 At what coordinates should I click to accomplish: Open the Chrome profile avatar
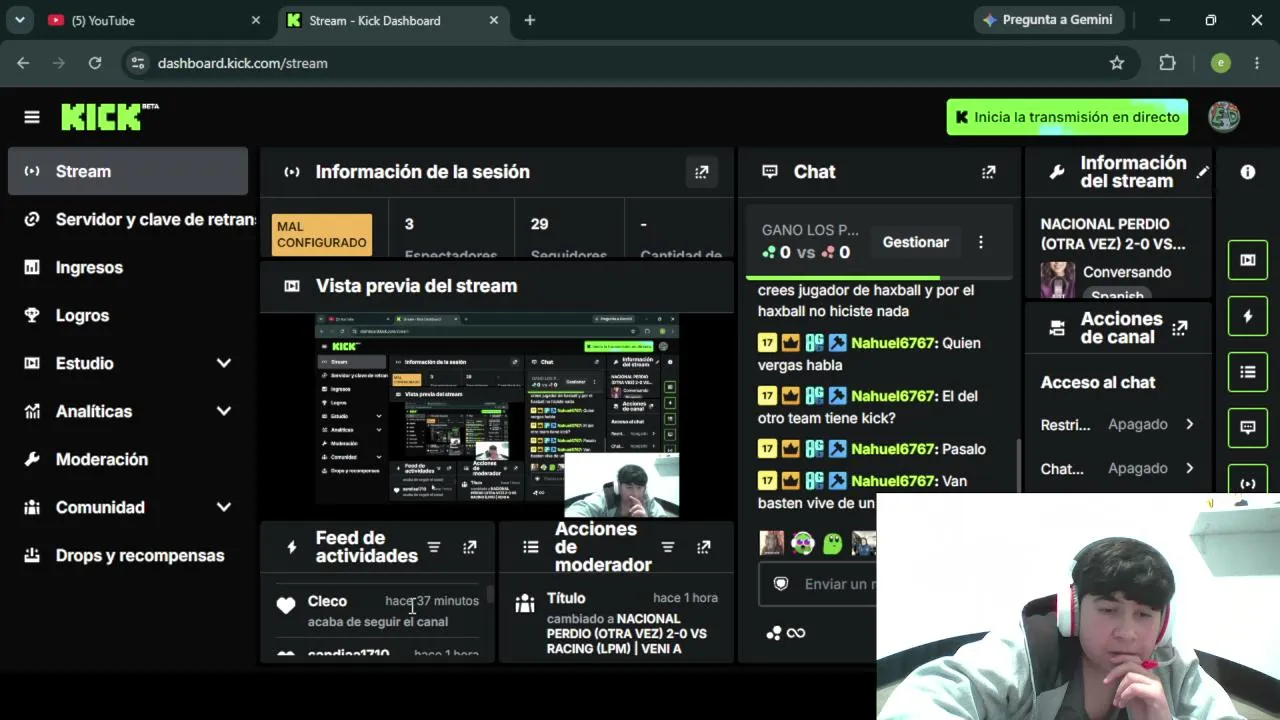[x=1220, y=63]
